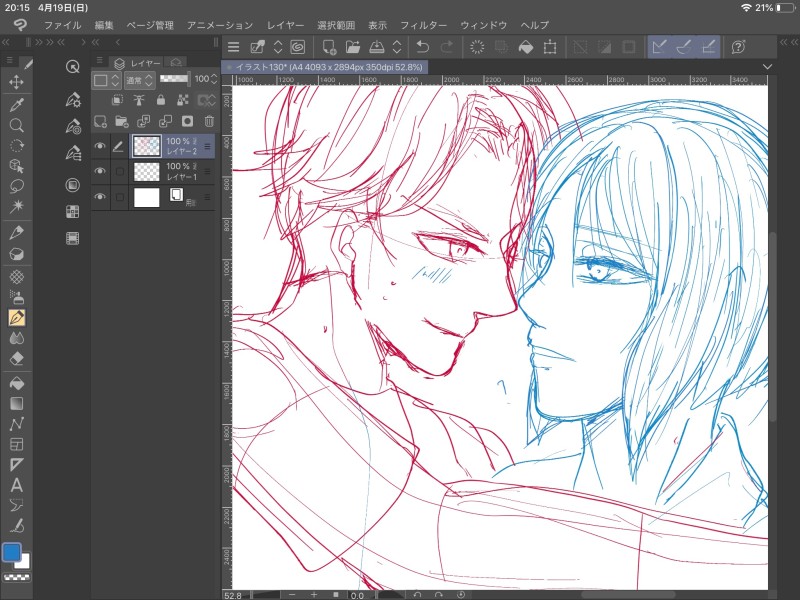Viewport: 800px width, 600px height.
Task: Tick the paper layer selection checkbox
Action: point(119,197)
